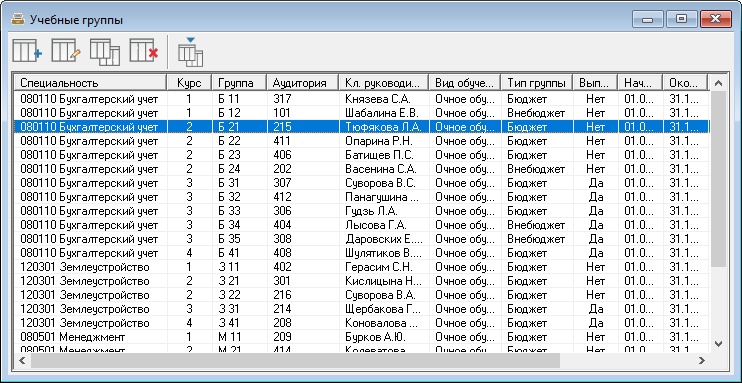Click the Вып... column header
Screen dimensions: 742x383
[x=595, y=82]
